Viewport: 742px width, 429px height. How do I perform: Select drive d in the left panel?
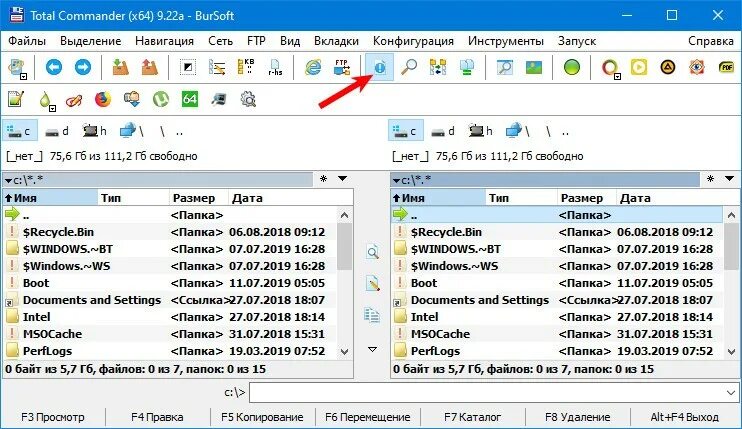57,131
